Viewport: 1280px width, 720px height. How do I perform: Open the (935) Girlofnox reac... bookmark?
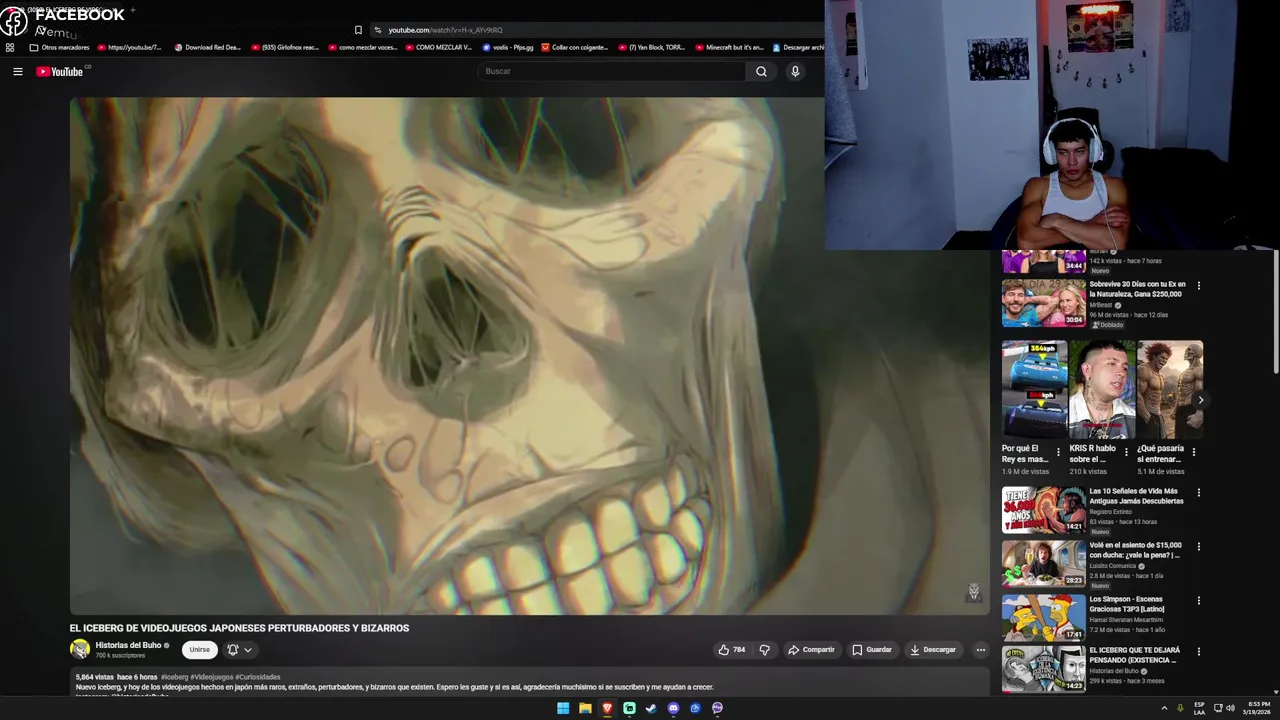284,47
